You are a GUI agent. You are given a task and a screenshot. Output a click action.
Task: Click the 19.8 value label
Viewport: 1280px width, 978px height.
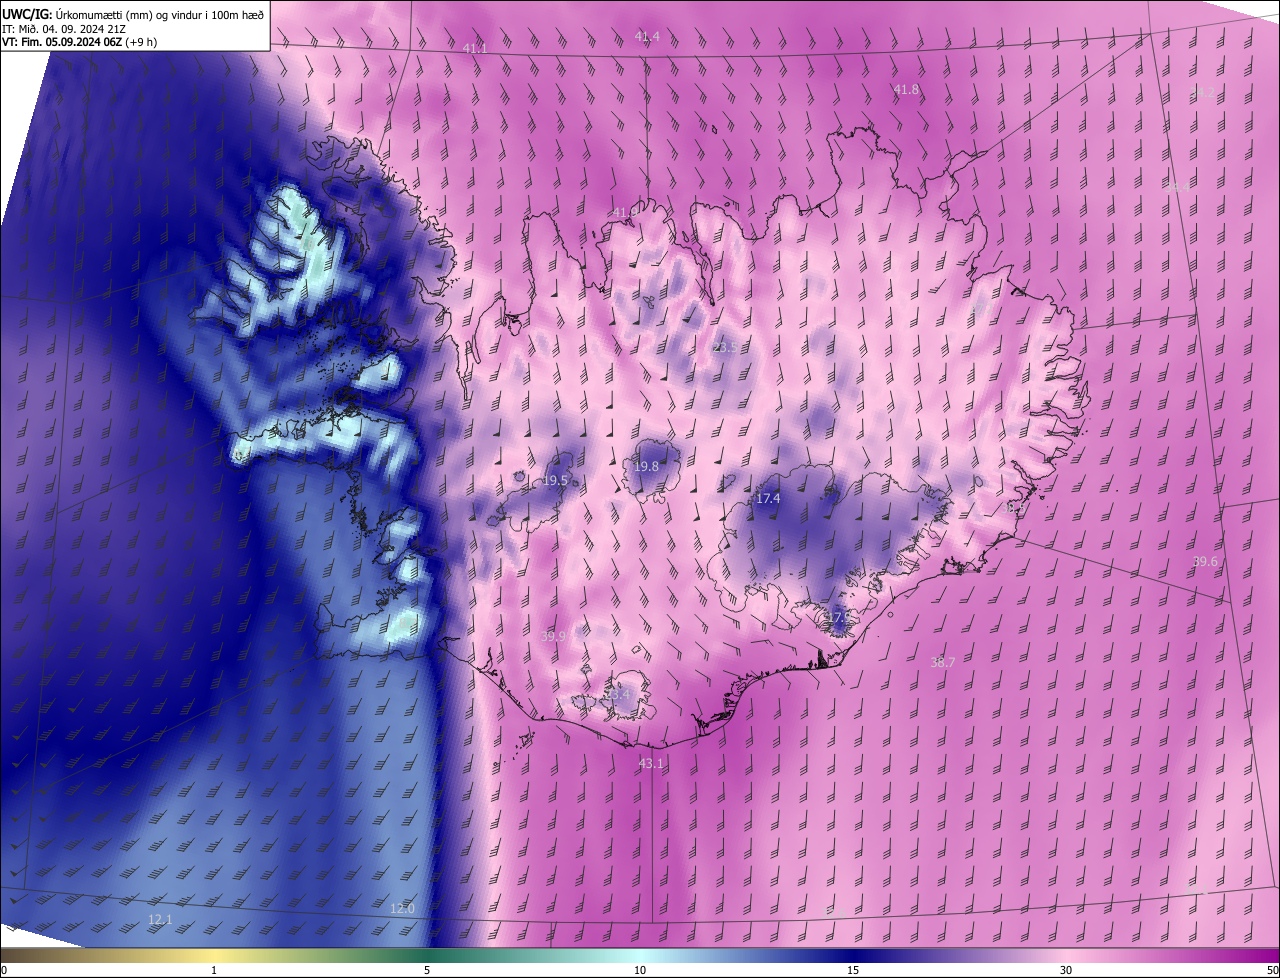tap(647, 467)
